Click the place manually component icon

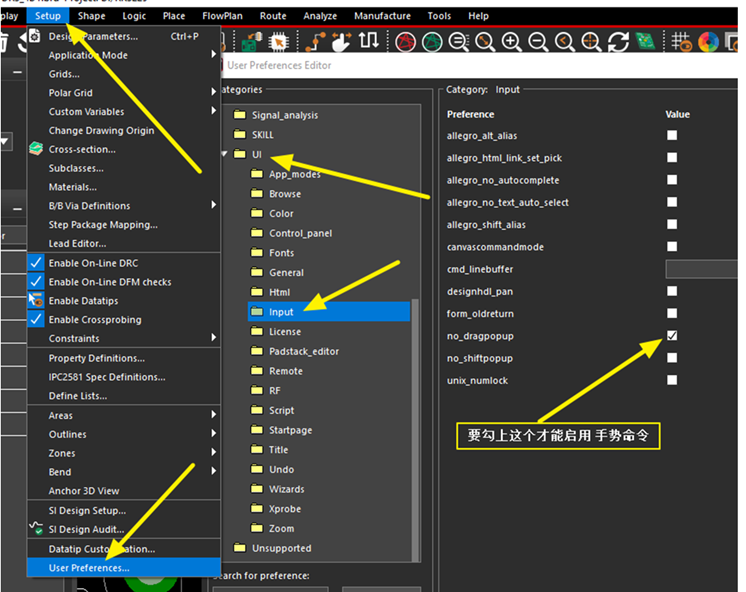pyautogui.click(x=252, y=42)
